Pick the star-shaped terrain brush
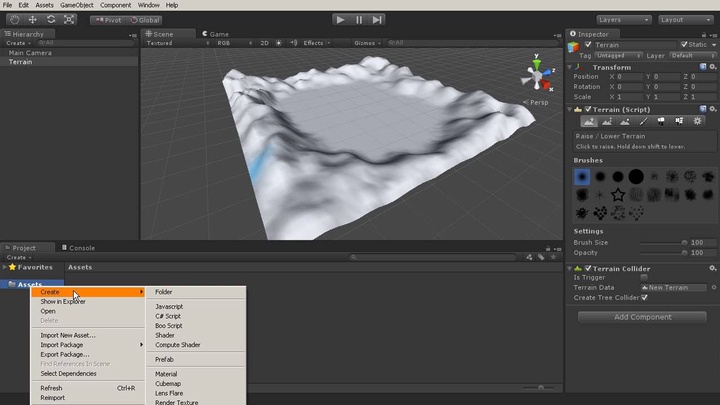 pyautogui.click(x=618, y=195)
